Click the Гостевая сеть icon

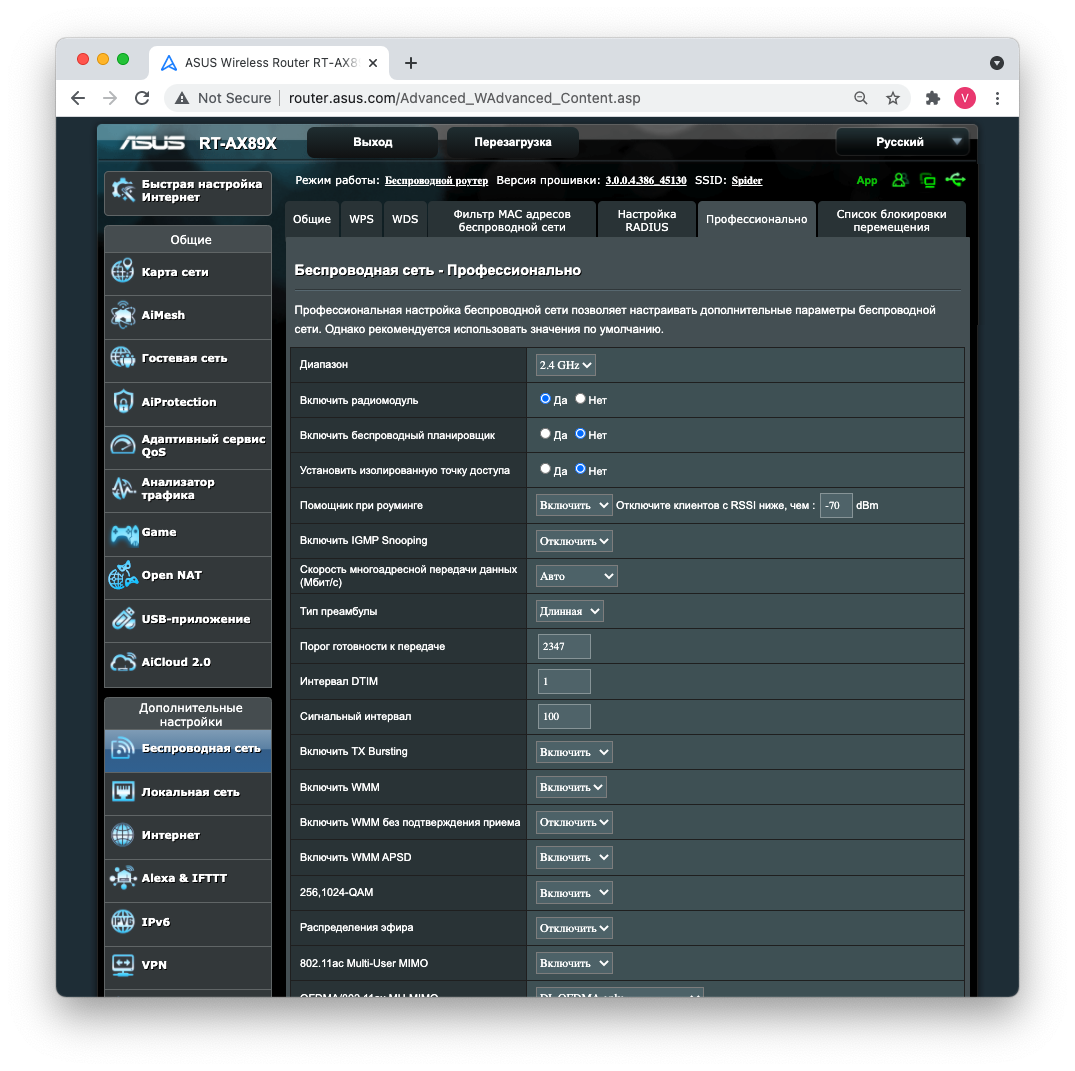pyautogui.click(x=123, y=357)
